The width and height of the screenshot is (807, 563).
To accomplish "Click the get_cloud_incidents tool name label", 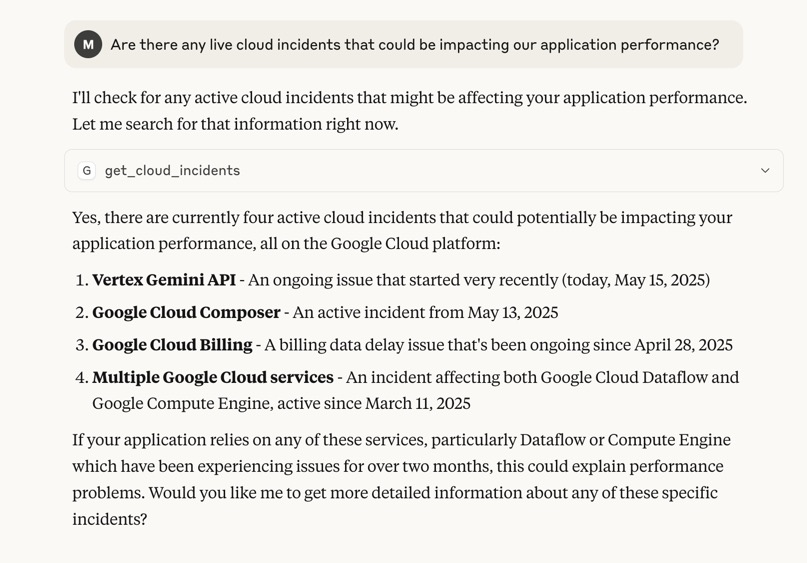I will tap(172, 171).
